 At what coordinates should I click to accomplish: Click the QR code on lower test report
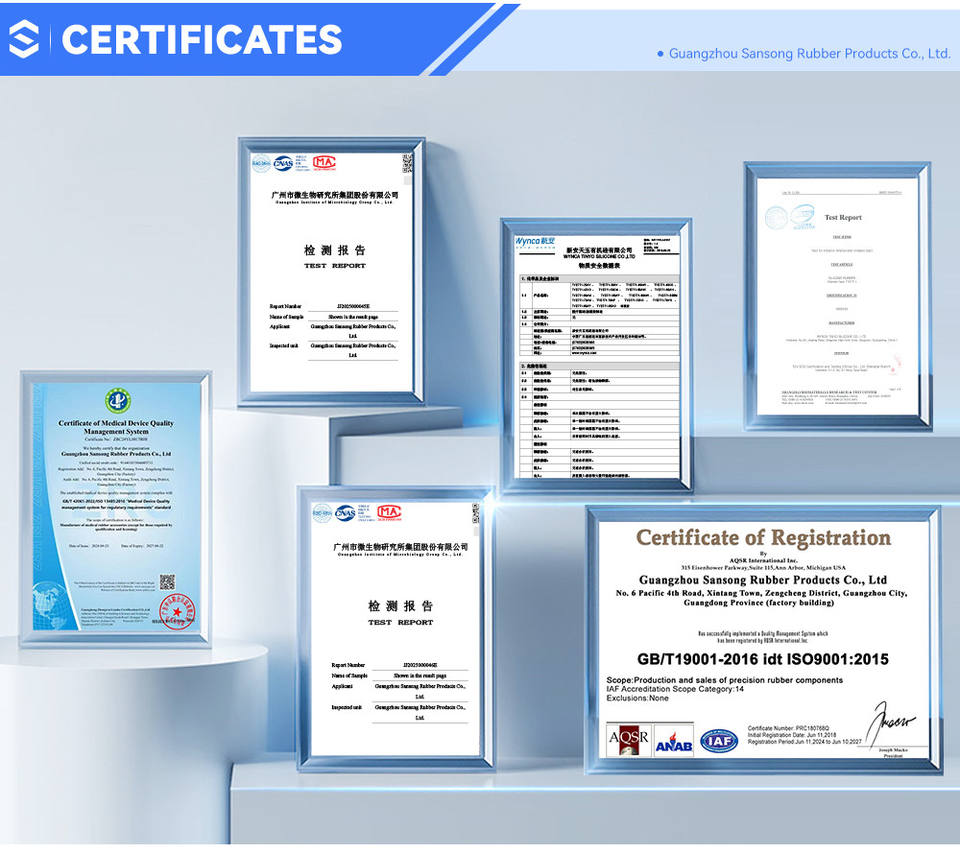click(x=475, y=513)
